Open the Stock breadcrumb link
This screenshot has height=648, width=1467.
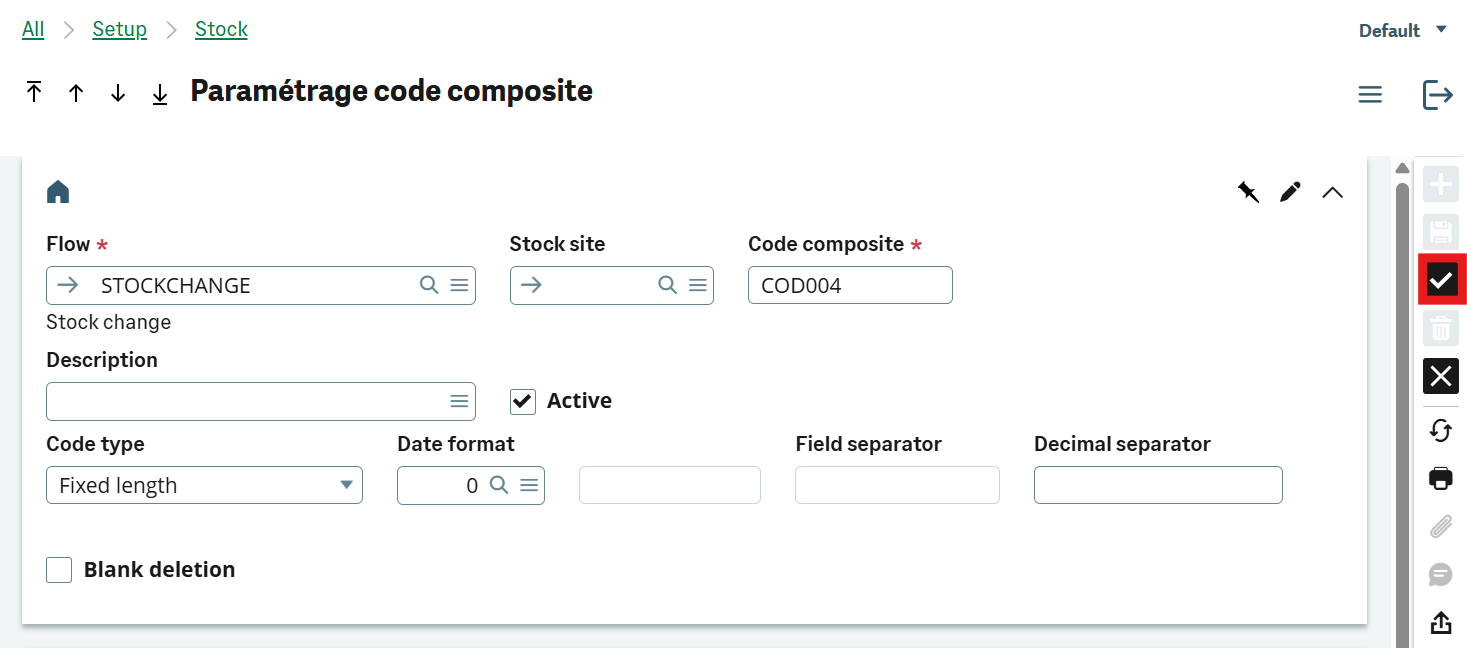221,29
